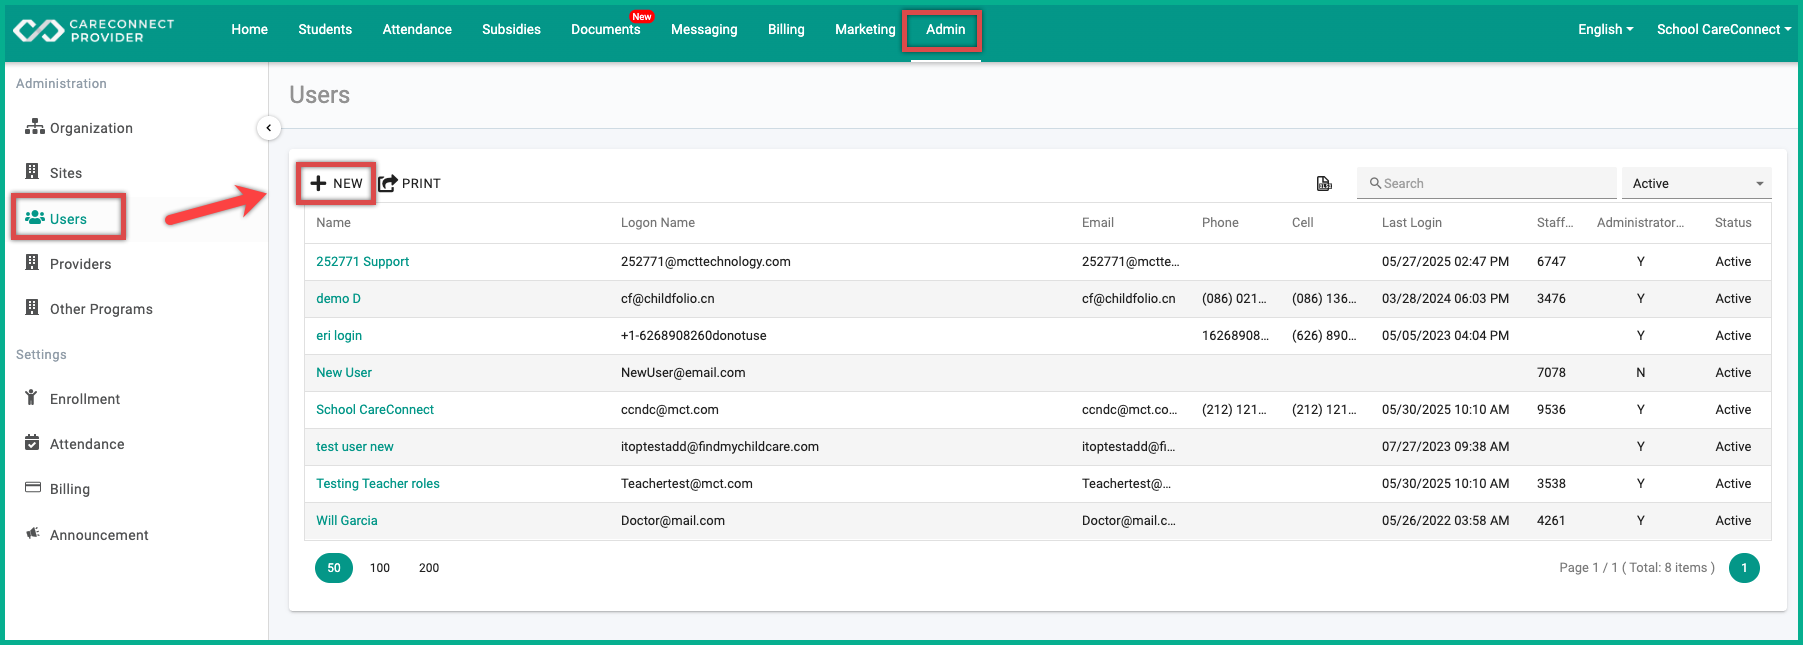
Task: Open the Subsidies tab
Action: pos(511,29)
